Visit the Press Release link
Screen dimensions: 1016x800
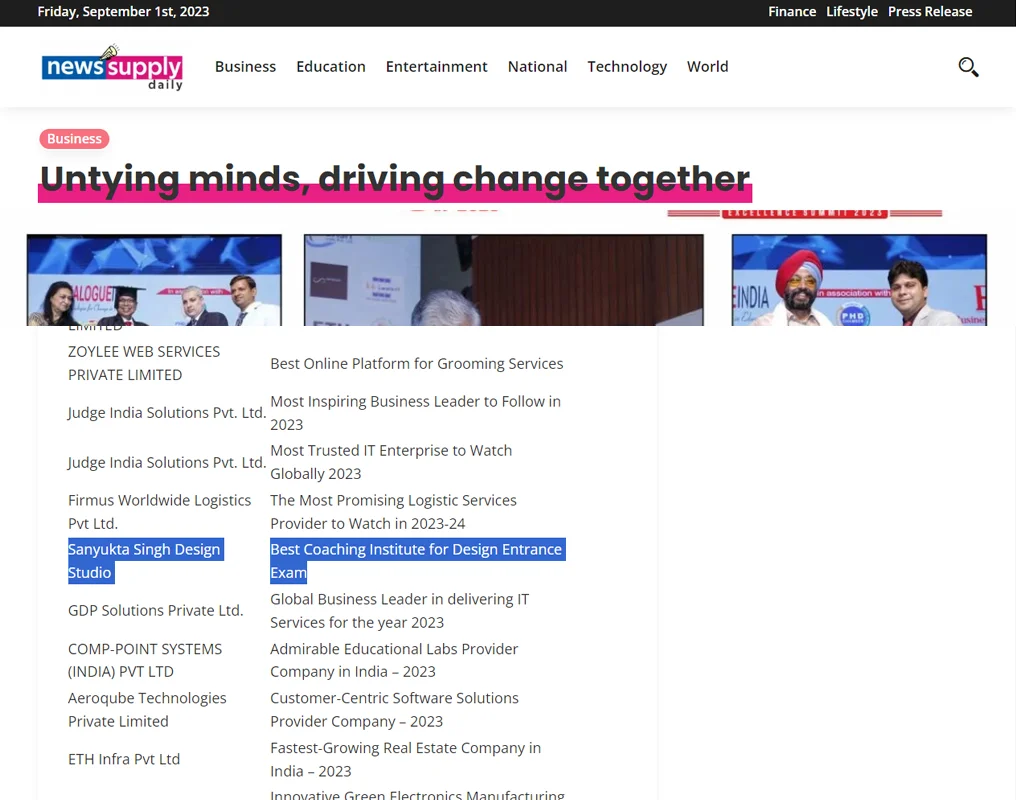coord(929,12)
